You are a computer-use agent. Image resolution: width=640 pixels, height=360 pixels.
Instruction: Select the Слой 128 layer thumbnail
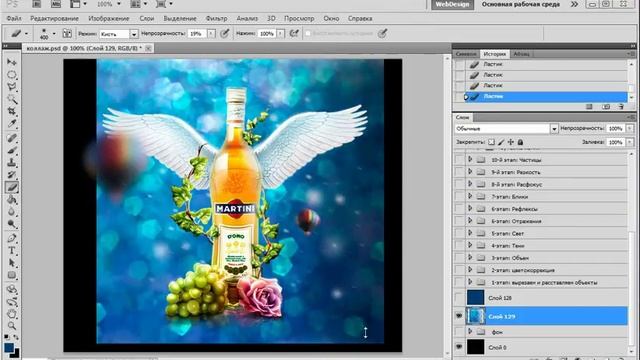coord(475,298)
